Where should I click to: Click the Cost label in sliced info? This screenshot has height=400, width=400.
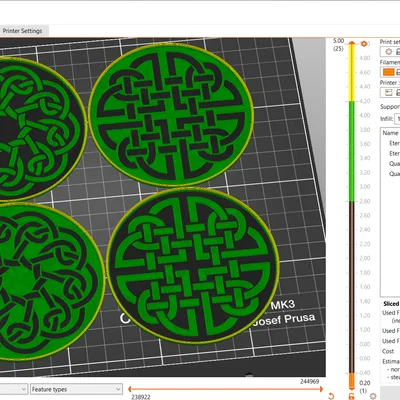click(x=388, y=351)
